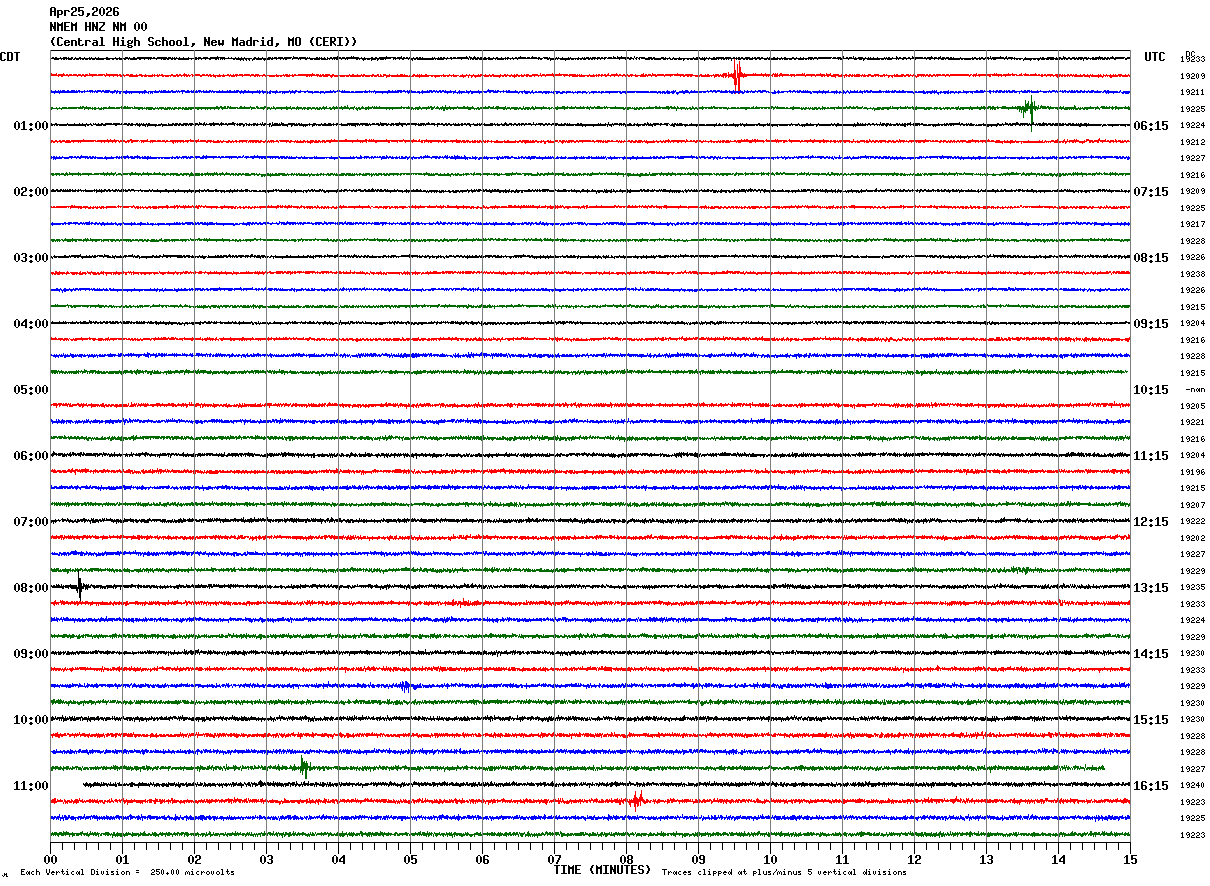Click the 10:15 UTC time label
The image size is (1210, 886).
coord(1151,390)
